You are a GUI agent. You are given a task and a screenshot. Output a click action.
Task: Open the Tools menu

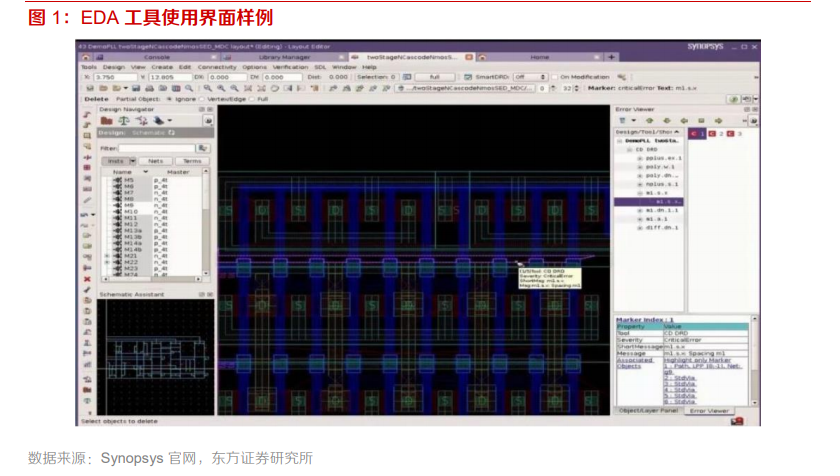[x=89, y=67]
